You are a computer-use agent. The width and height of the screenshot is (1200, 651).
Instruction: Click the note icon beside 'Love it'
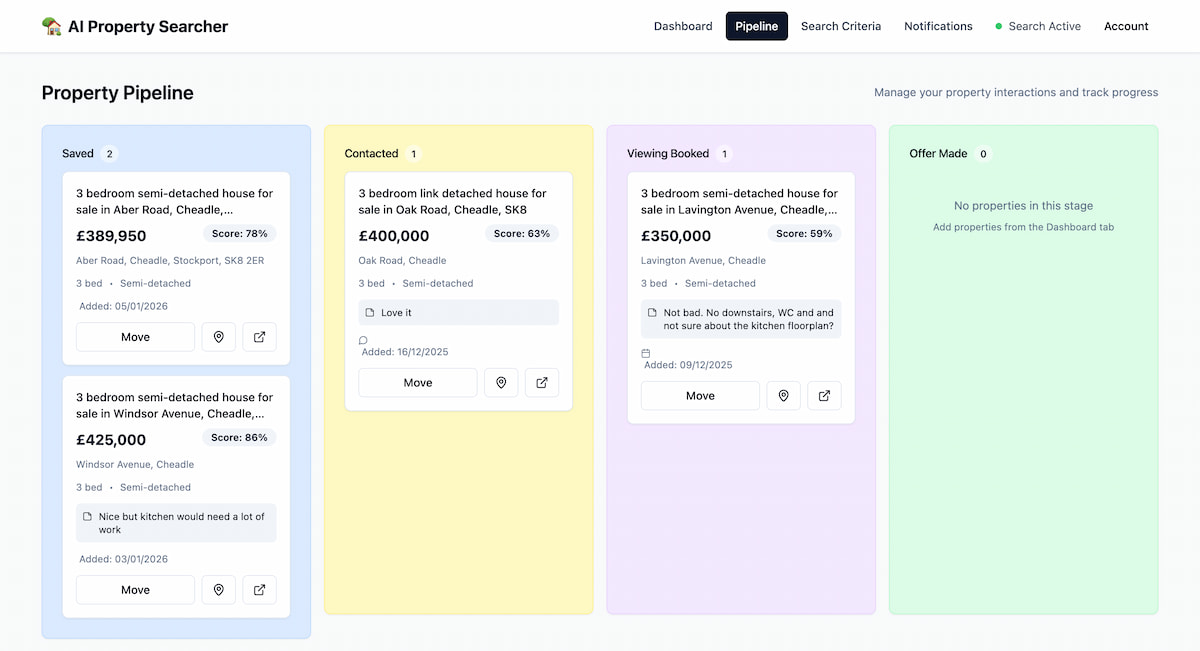369,311
